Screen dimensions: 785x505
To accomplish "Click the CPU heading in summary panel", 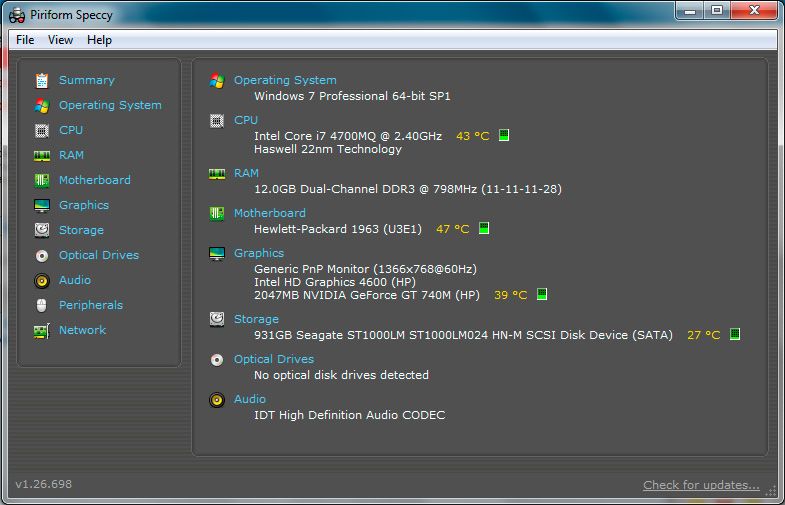I will tap(246, 120).
